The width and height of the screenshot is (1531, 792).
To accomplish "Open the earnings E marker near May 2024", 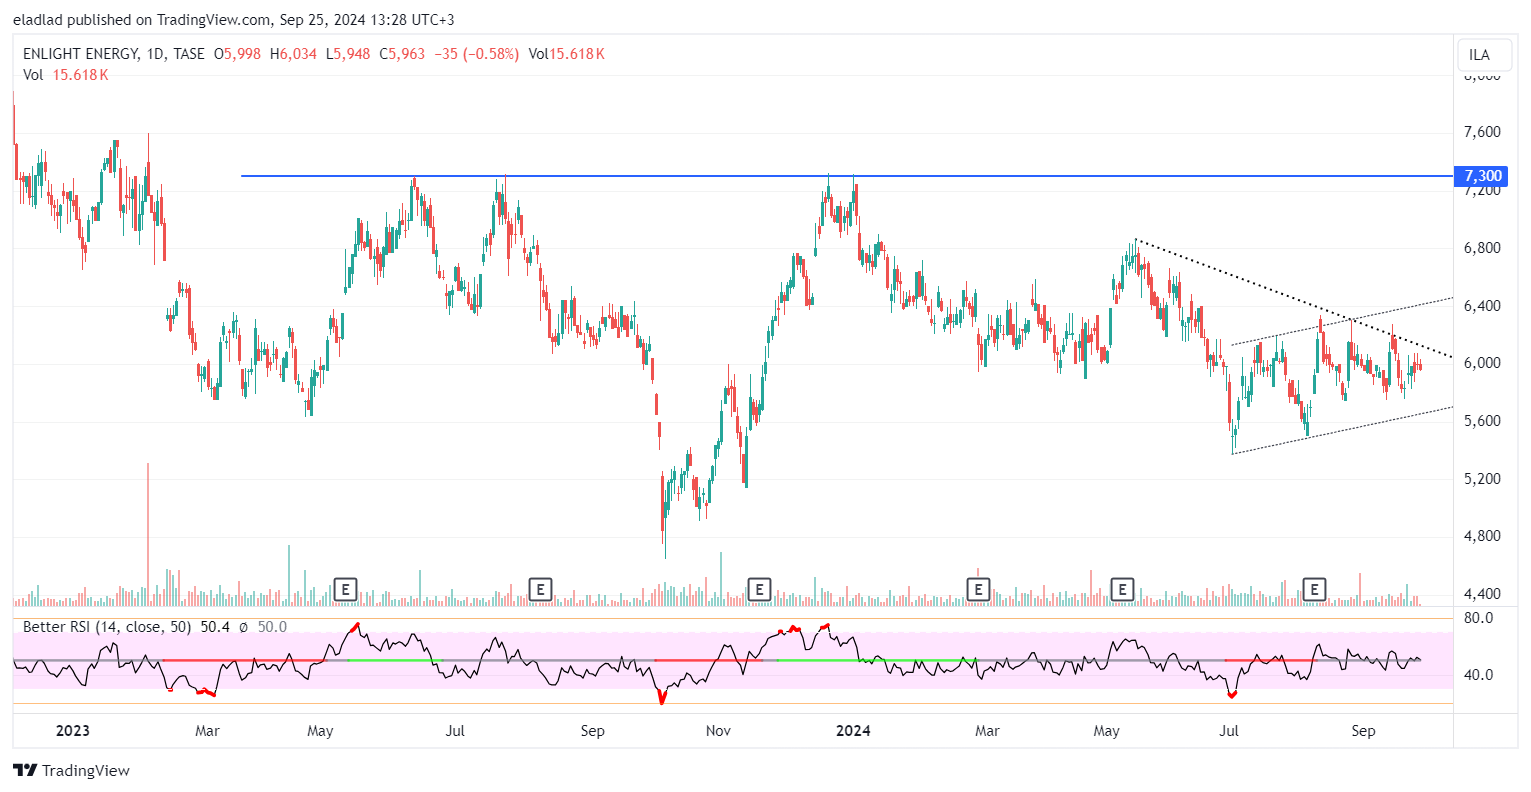I will pos(1122,589).
